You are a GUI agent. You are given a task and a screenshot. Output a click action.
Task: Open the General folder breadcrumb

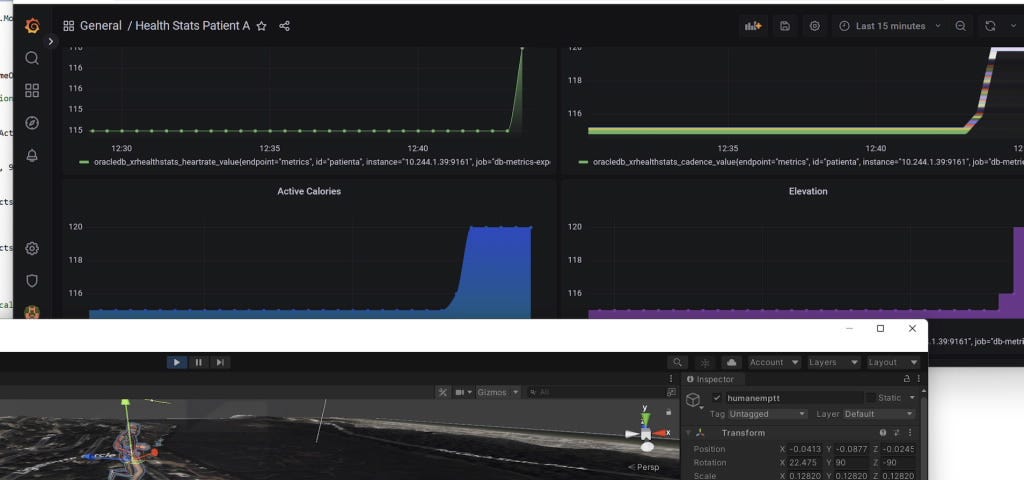click(x=101, y=26)
